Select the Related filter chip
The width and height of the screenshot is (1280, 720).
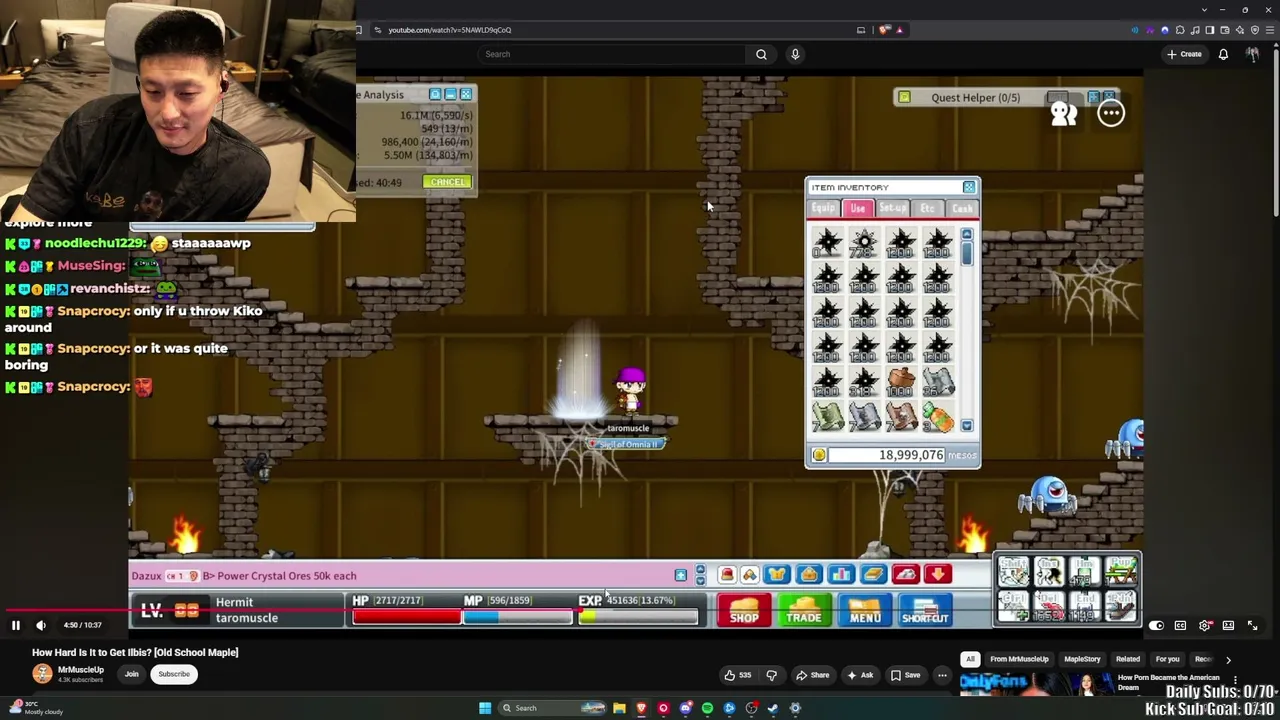[1127, 659]
